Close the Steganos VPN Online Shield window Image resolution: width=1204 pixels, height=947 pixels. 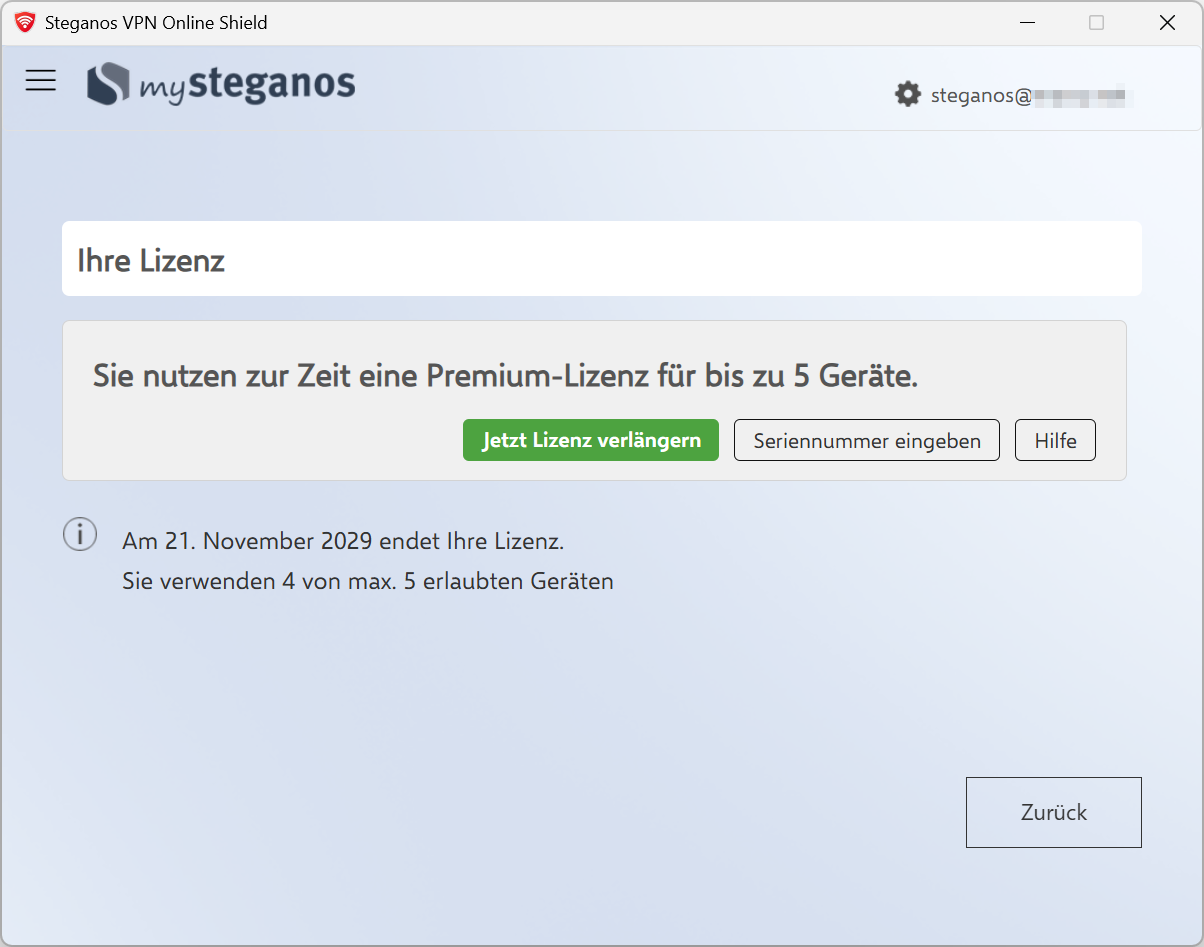point(1166,22)
